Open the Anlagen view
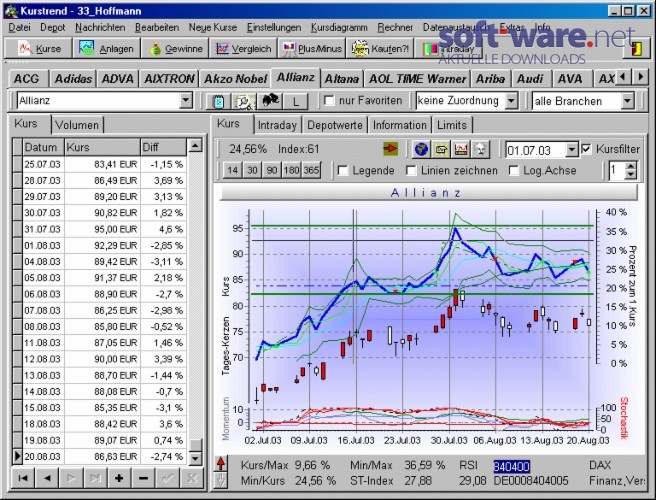The image size is (656, 500). (x=107, y=49)
